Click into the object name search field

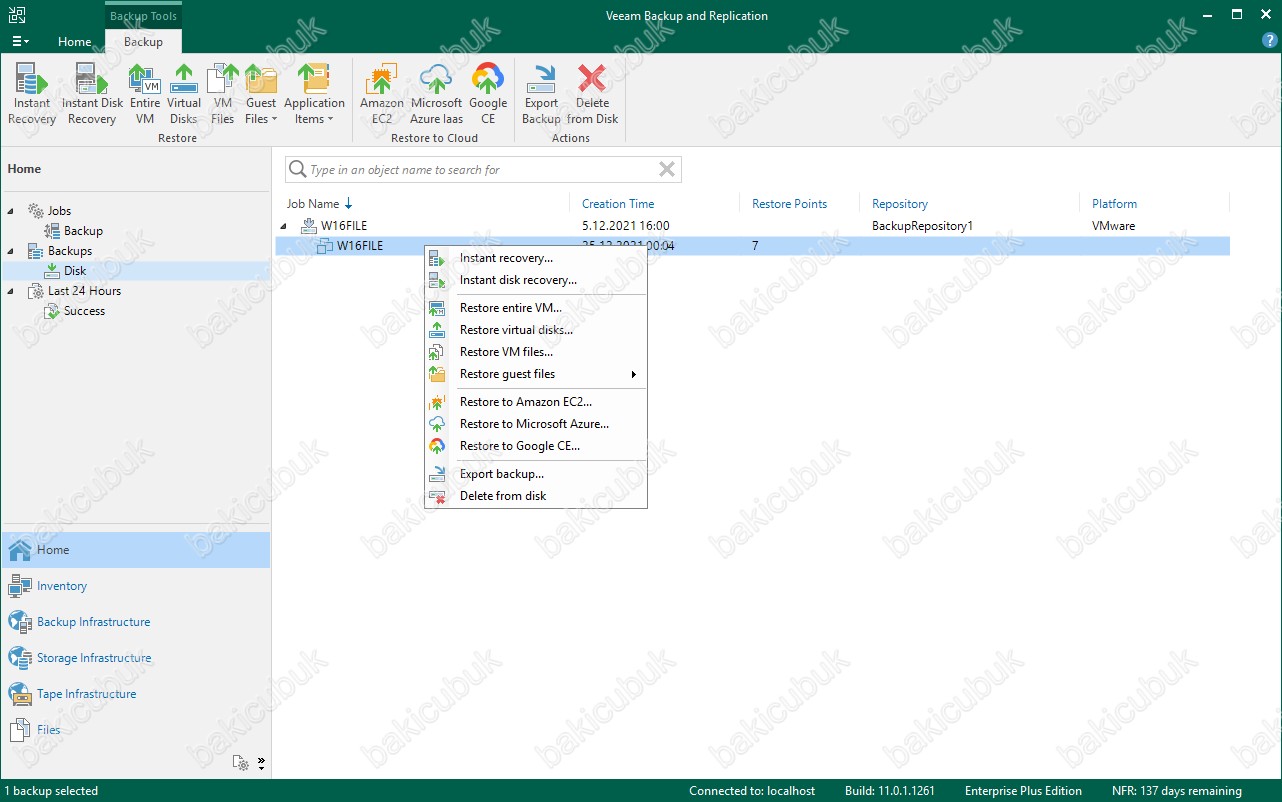484,170
